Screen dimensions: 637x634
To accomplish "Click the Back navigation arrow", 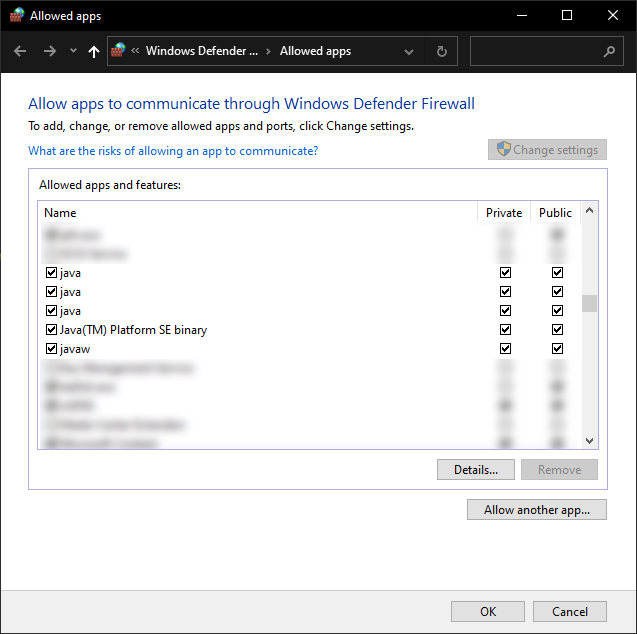I will point(21,51).
